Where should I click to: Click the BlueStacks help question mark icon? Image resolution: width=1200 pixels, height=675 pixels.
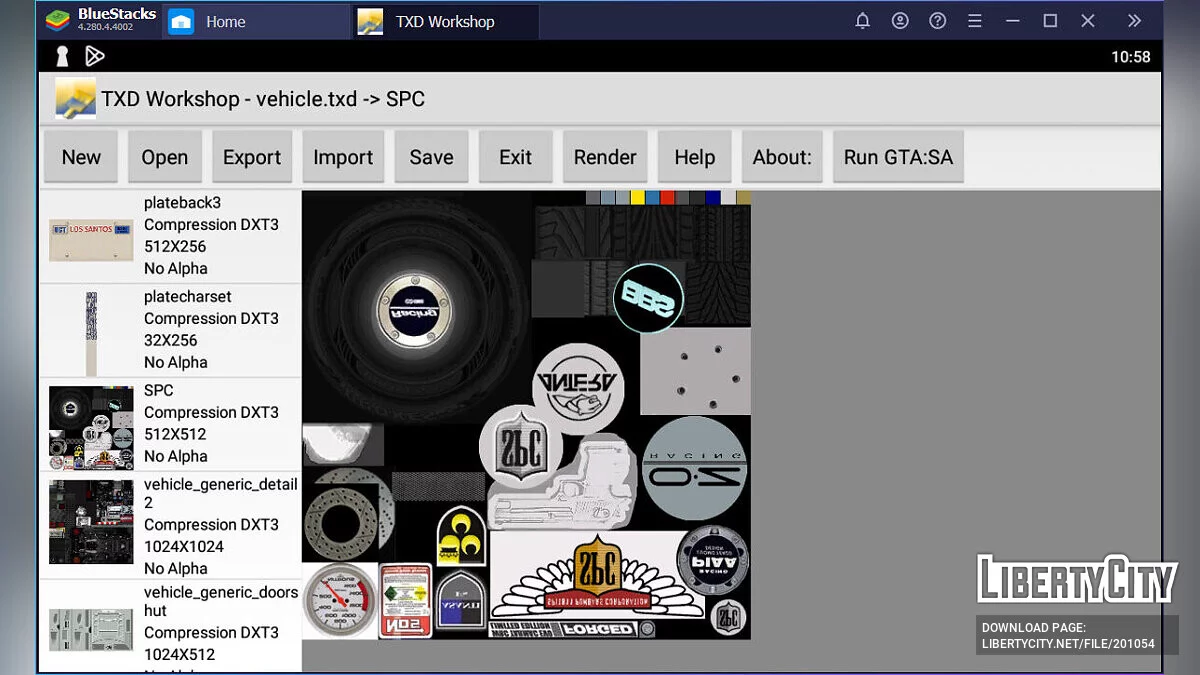point(937,21)
